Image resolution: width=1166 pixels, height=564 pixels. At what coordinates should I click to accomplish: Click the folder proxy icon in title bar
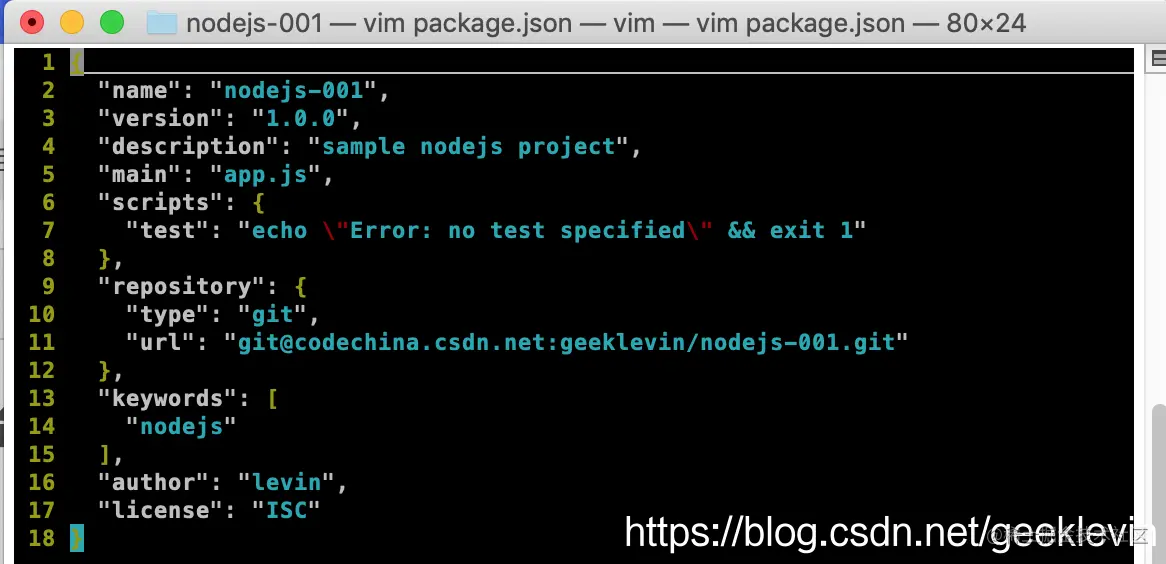coord(161,23)
